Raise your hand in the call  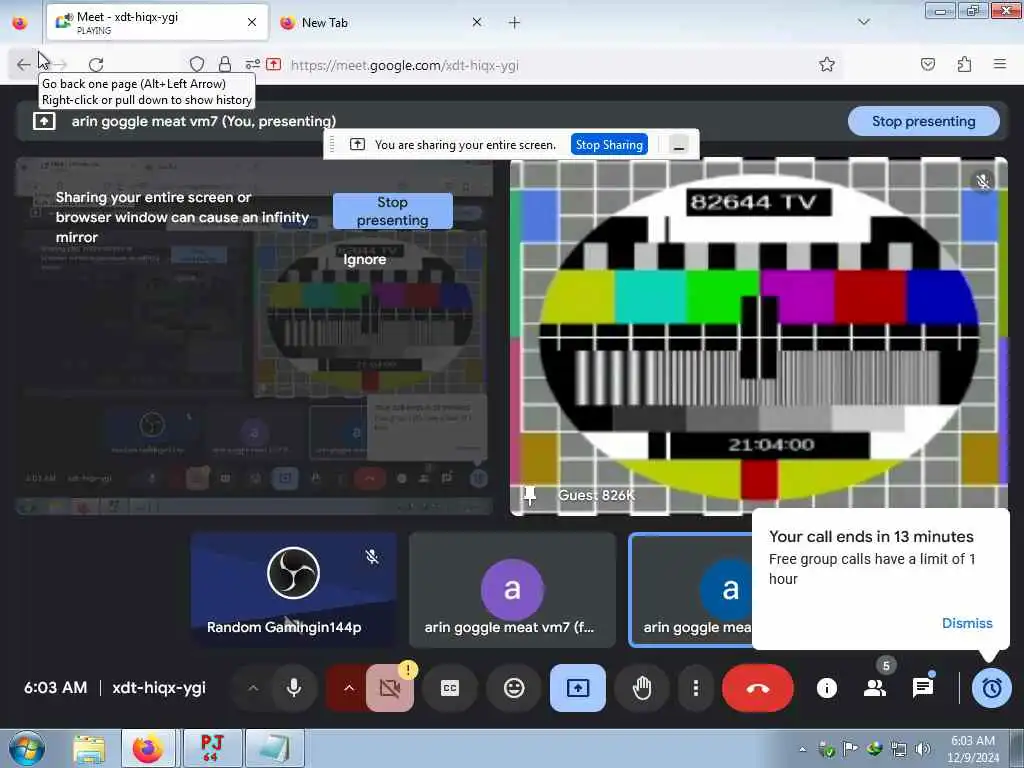642,688
